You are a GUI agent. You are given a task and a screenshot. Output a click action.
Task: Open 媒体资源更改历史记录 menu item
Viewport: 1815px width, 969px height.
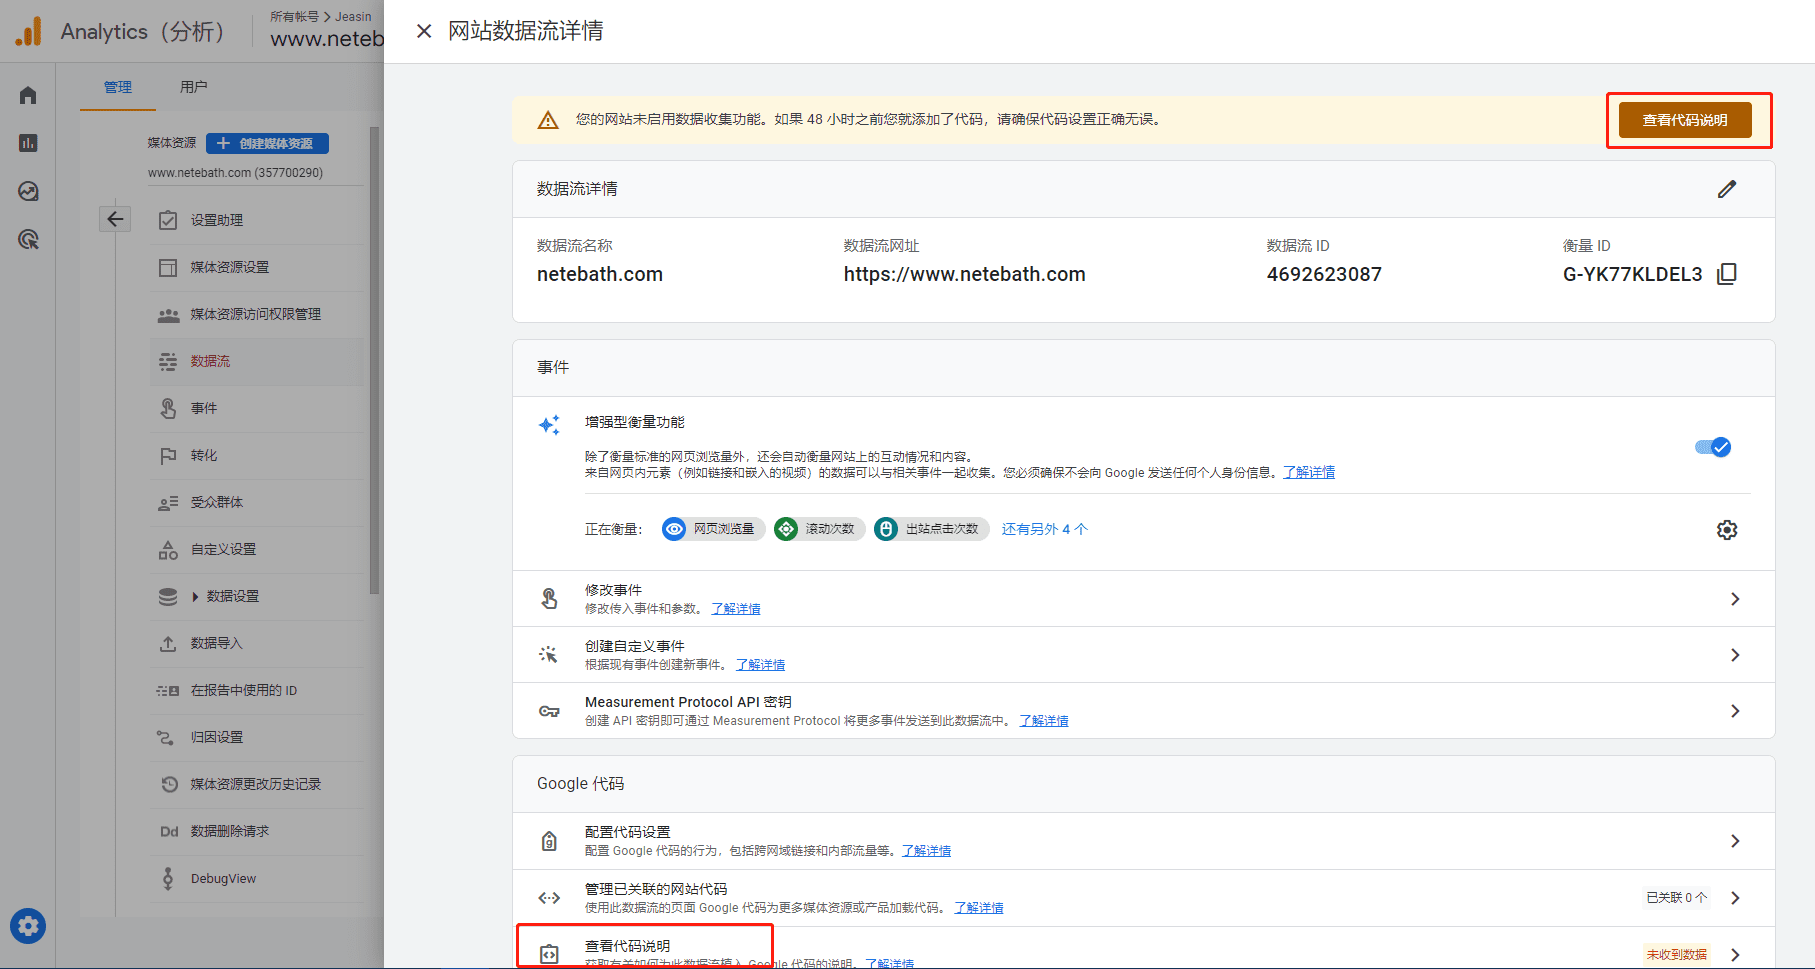pyautogui.click(x=257, y=784)
